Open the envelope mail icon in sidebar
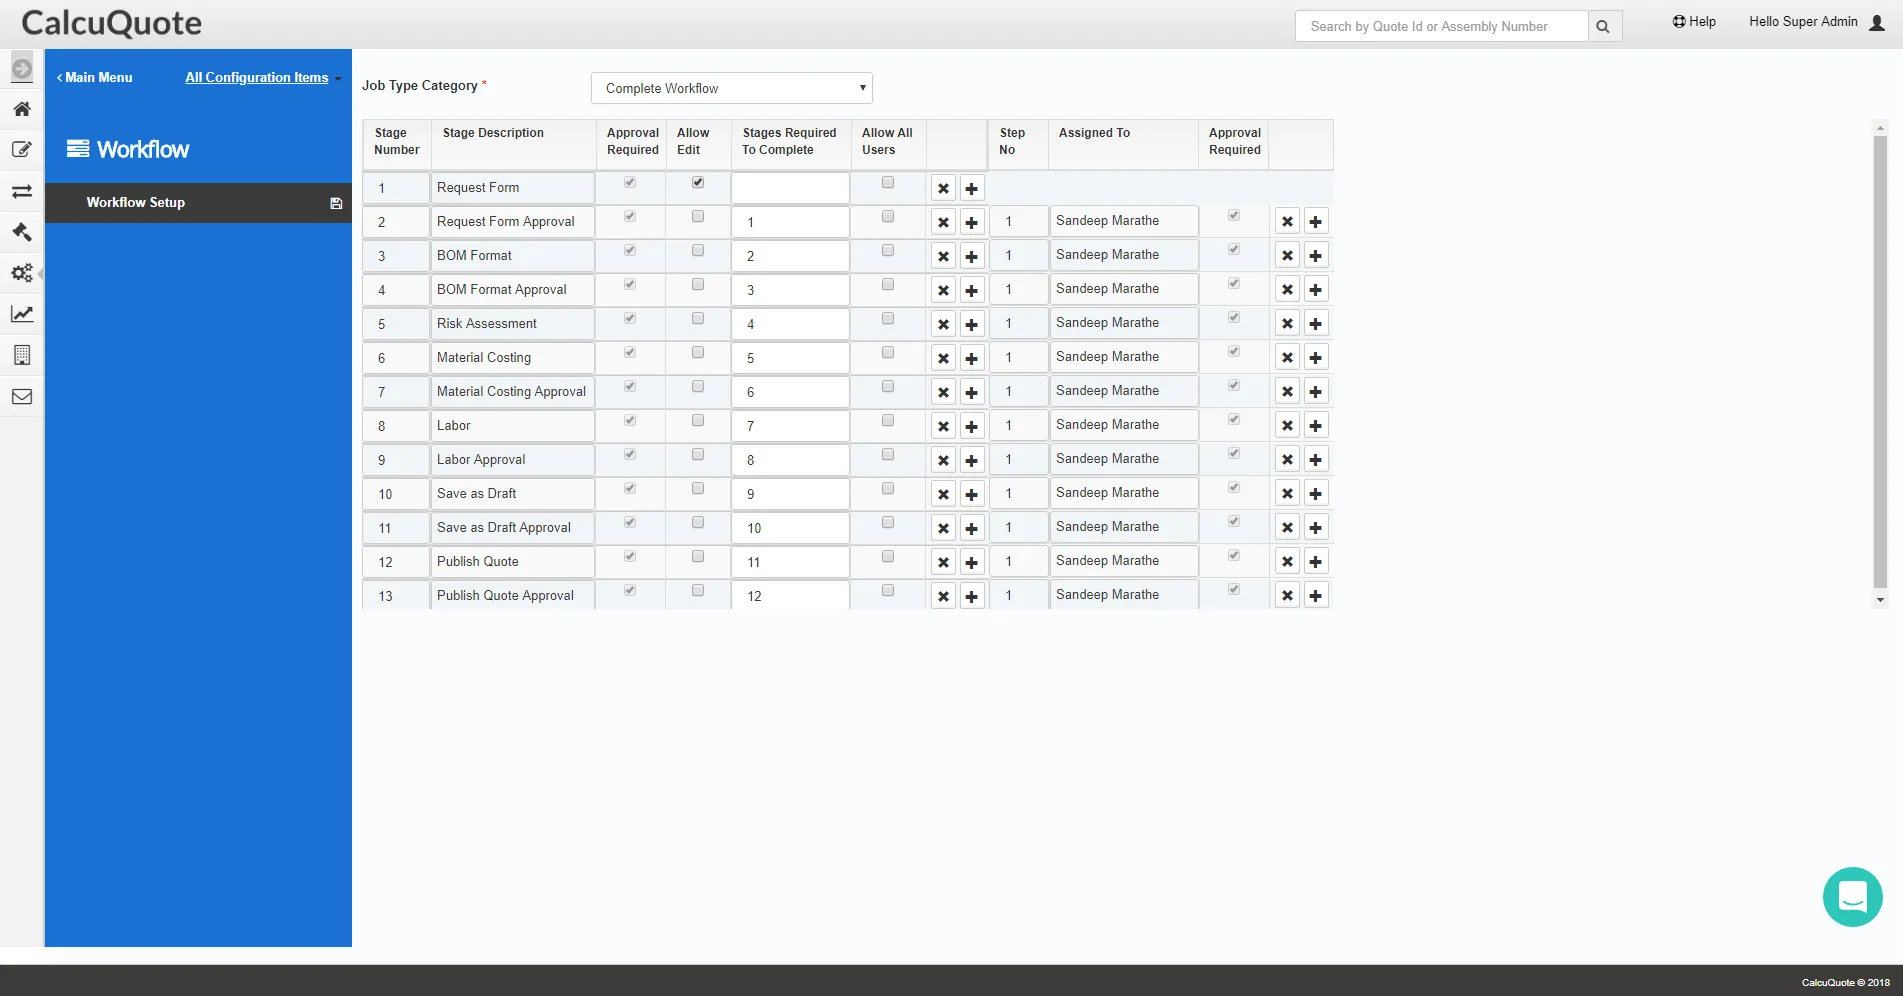Screen dimensions: 1903x996 tap(22, 397)
